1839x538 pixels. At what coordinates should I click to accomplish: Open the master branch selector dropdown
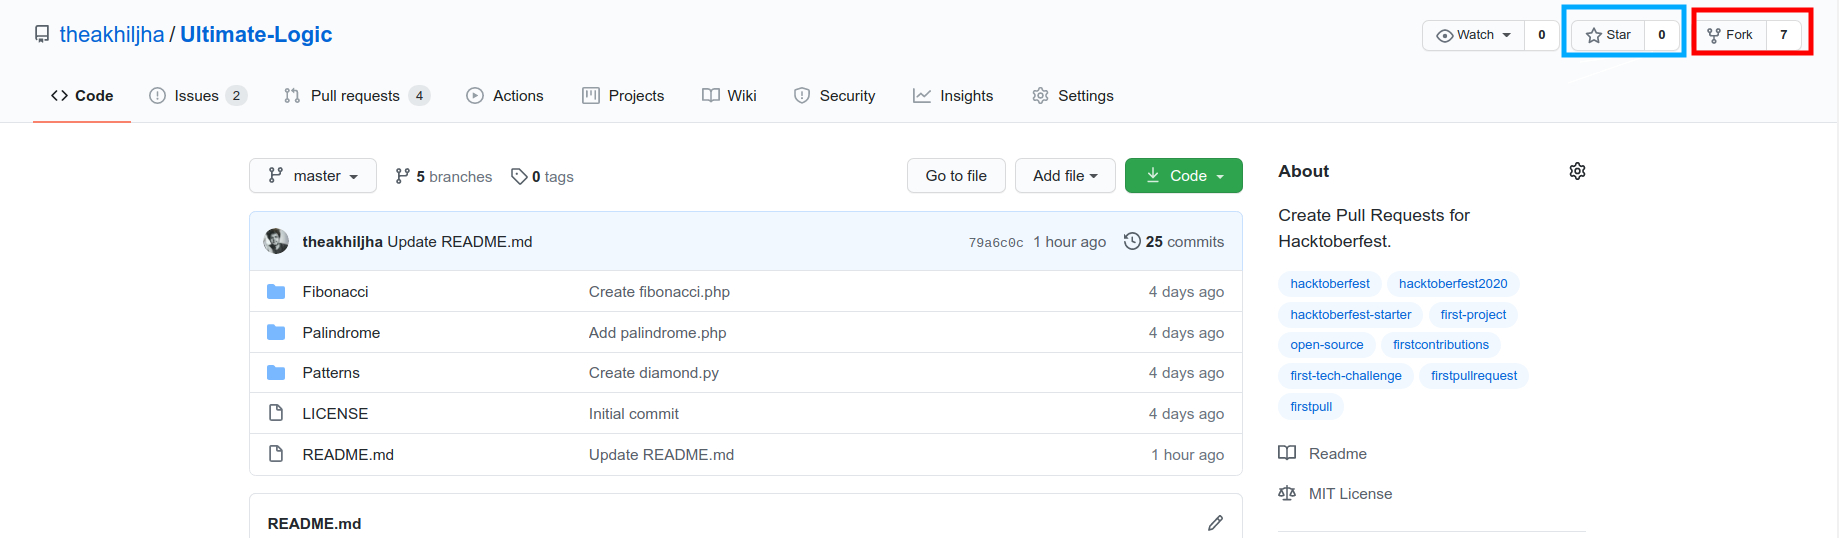[x=313, y=176]
